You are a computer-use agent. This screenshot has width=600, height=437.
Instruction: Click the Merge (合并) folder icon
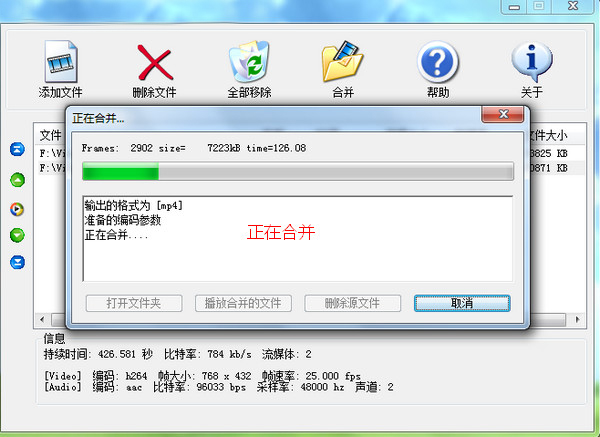[343, 61]
